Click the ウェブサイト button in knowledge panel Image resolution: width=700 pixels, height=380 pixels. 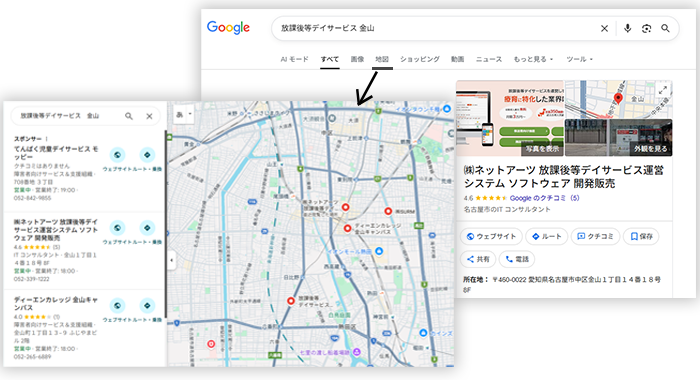point(491,236)
